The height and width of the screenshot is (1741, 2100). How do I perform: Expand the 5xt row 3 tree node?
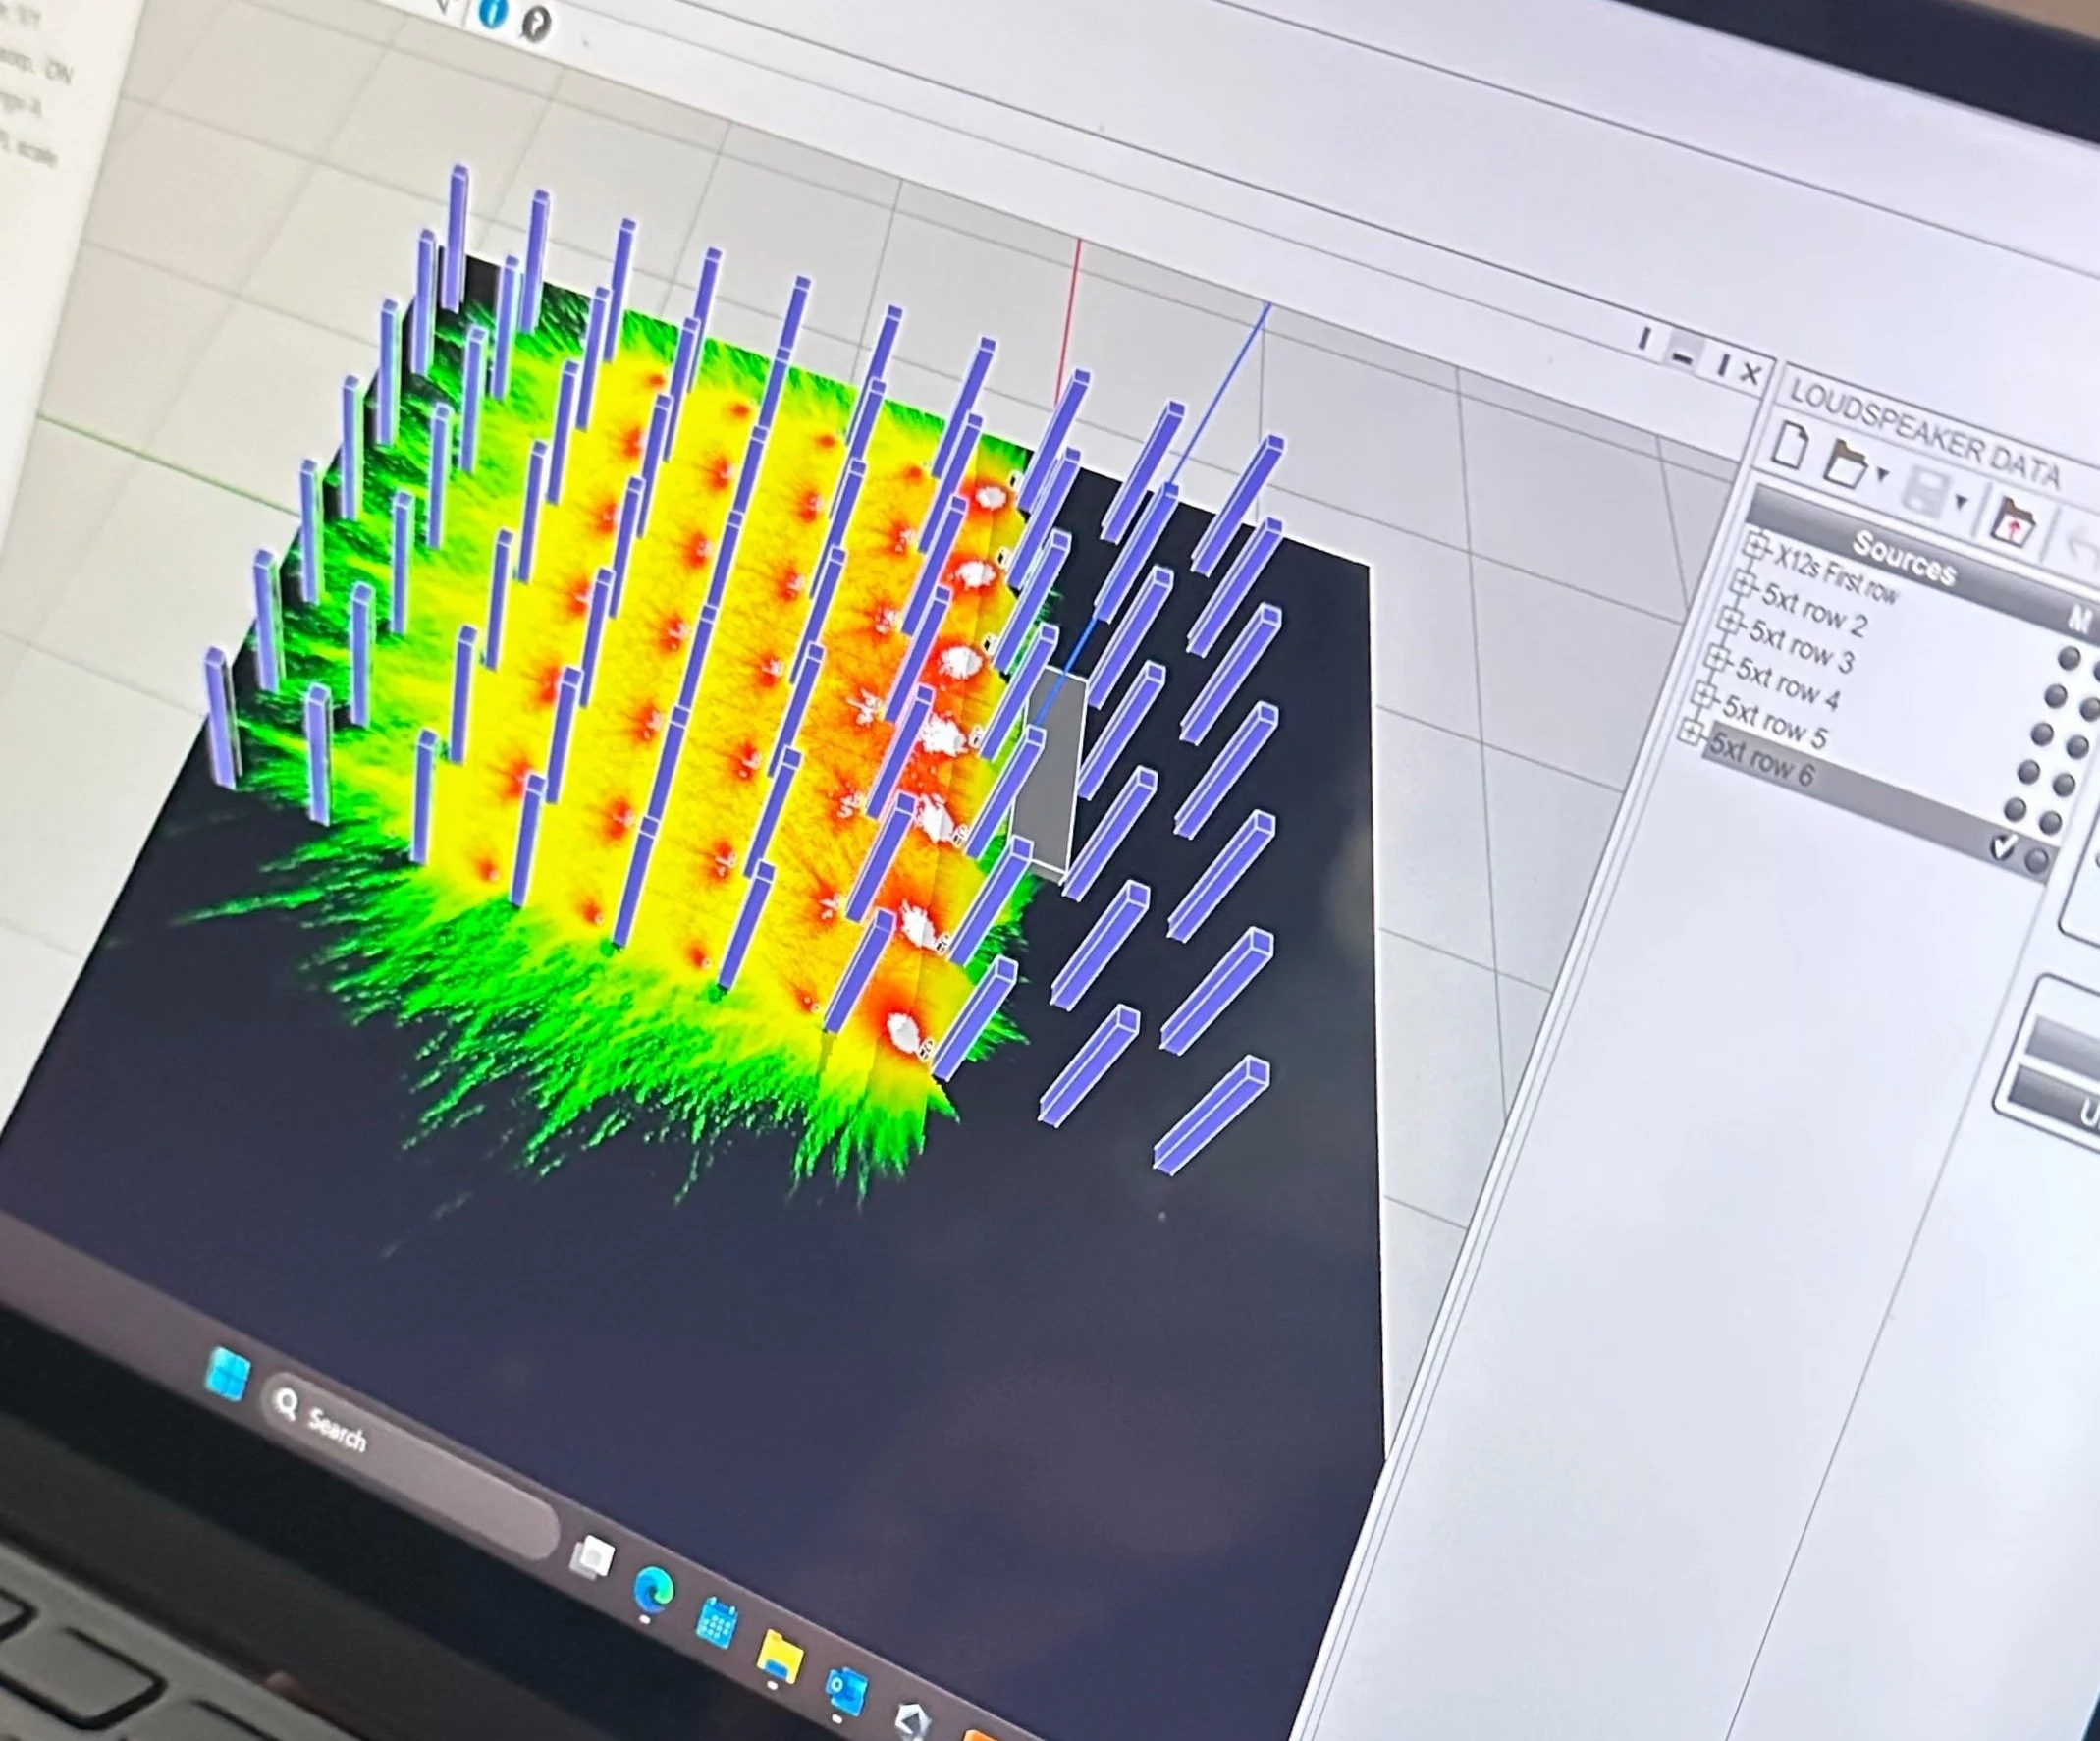tap(1729, 620)
